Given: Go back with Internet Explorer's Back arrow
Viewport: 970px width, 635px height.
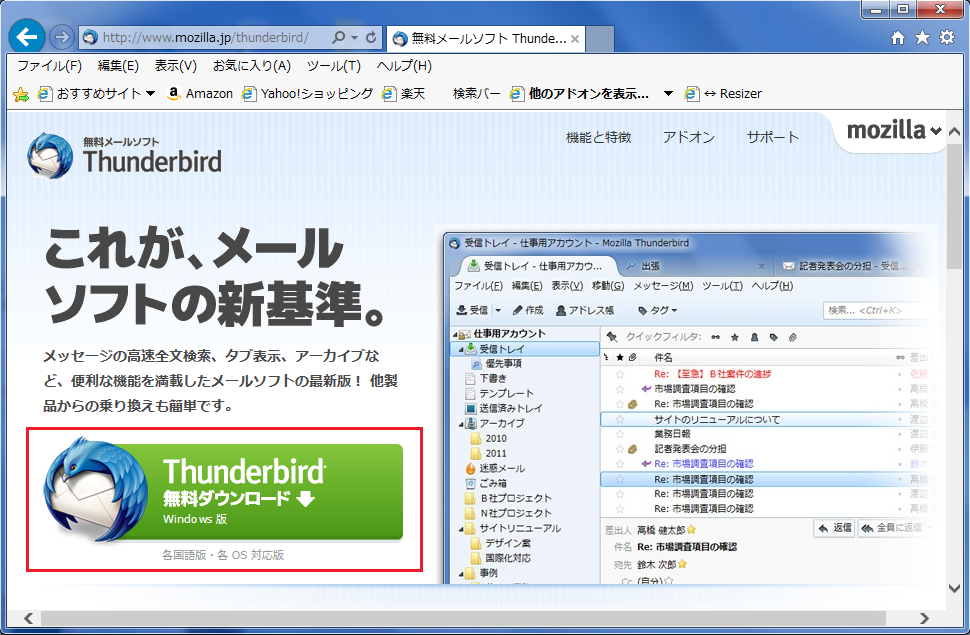Looking at the screenshot, I should [x=27, y=37].
